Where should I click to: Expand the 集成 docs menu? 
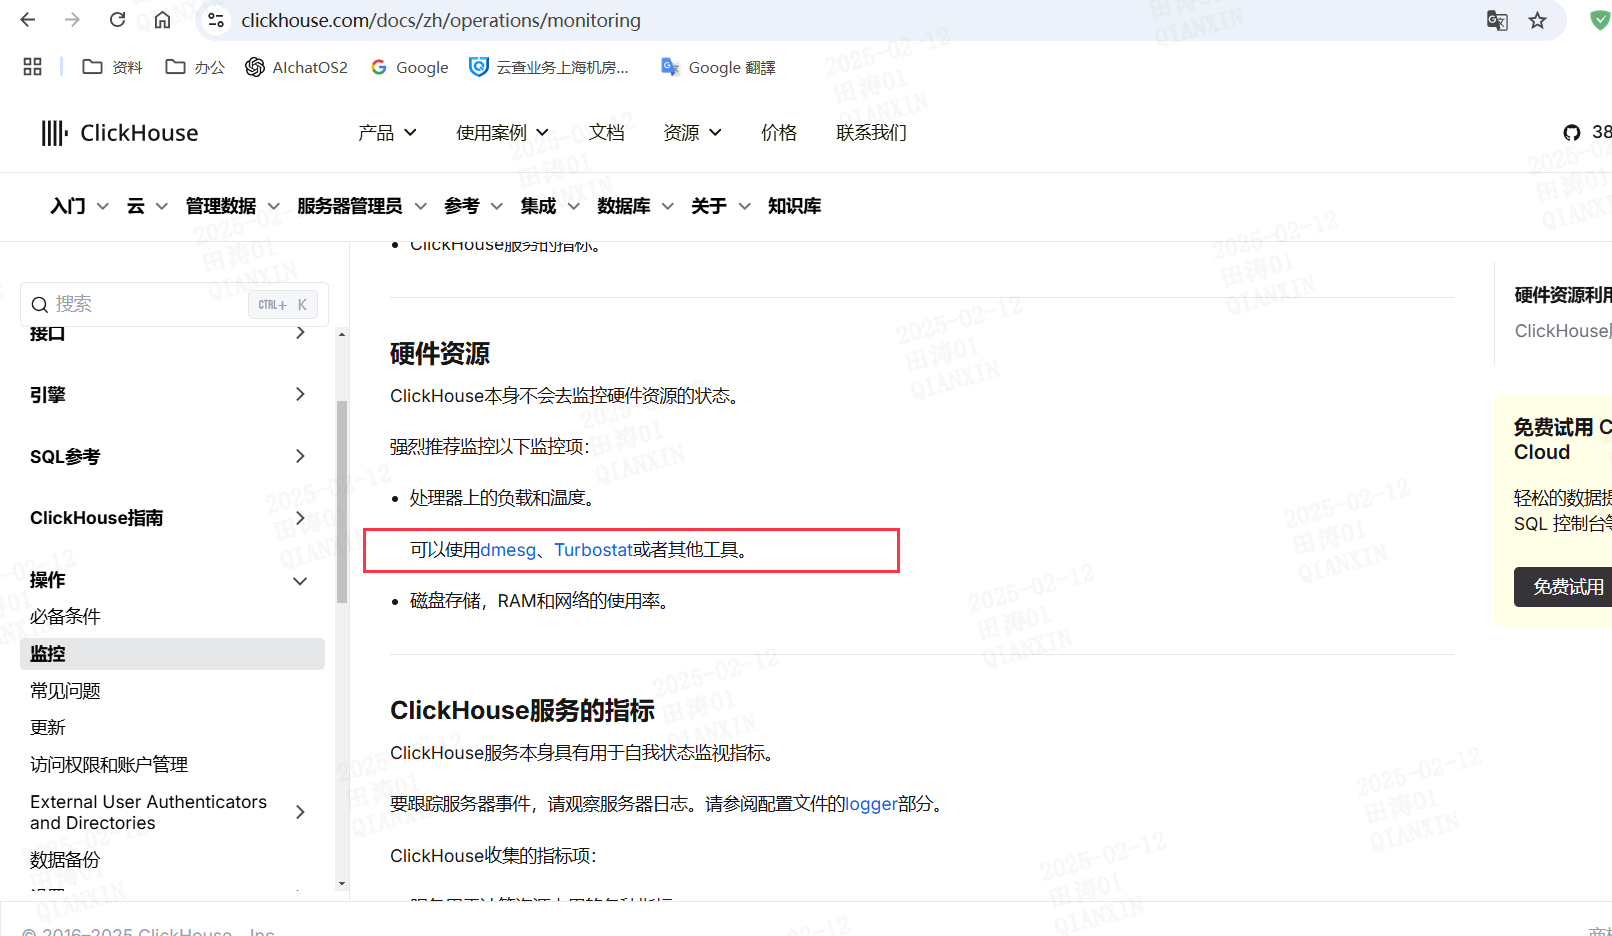550,206
